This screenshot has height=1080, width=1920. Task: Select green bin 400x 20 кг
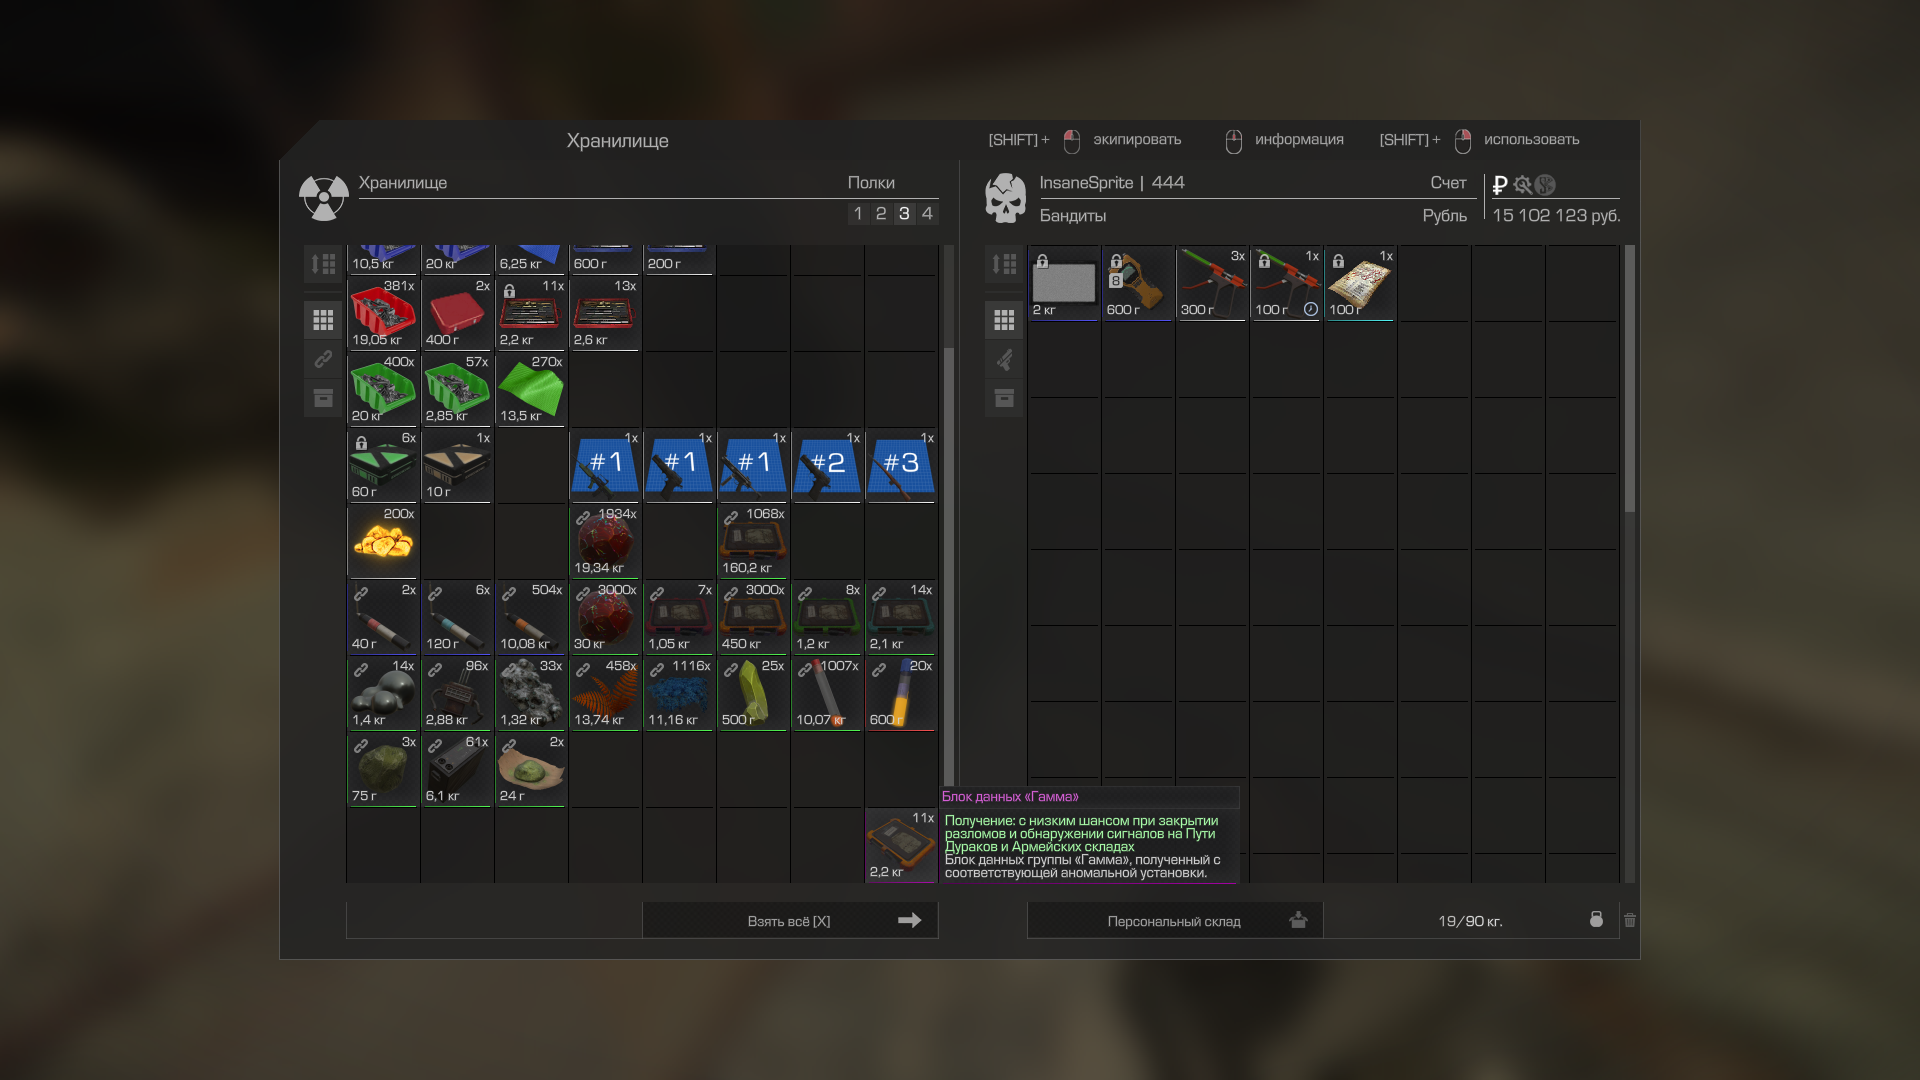point(383,389)
